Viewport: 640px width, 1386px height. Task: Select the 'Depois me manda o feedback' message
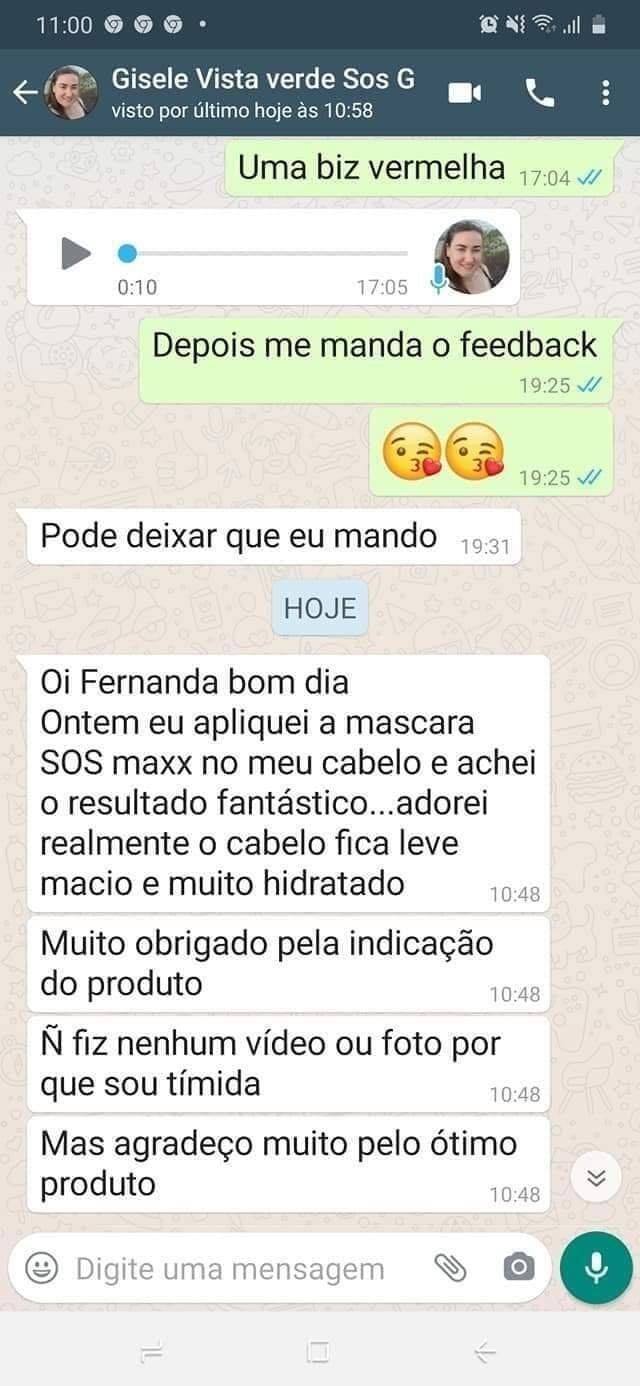click(x=376, y=361)
